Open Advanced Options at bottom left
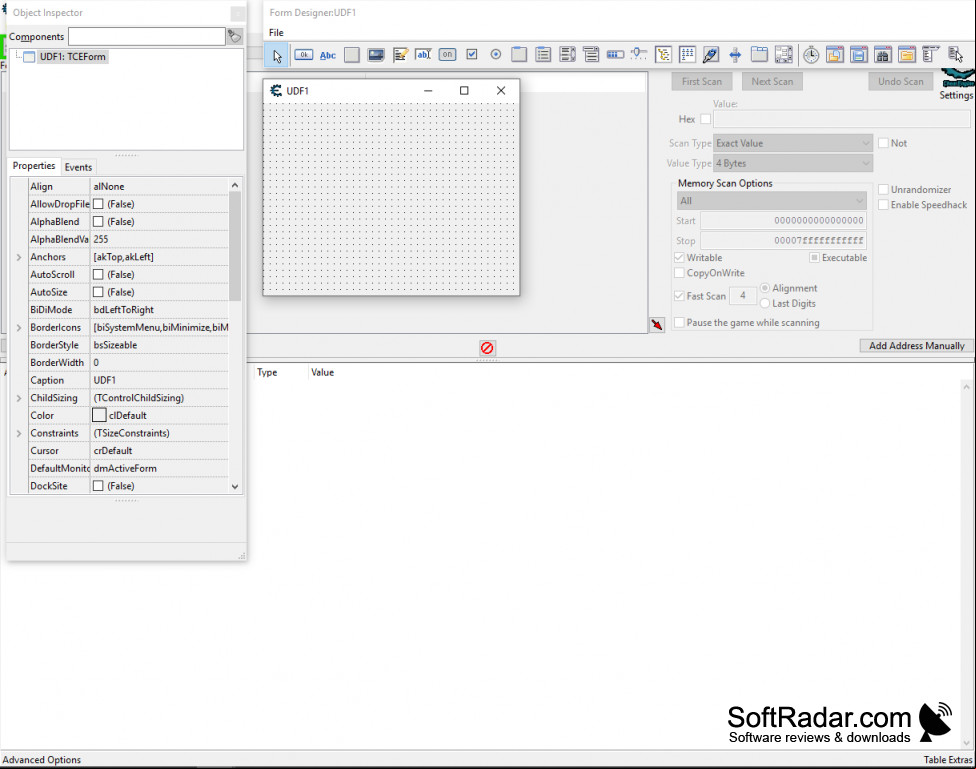976x769 pixels. [x=42, y=760]
